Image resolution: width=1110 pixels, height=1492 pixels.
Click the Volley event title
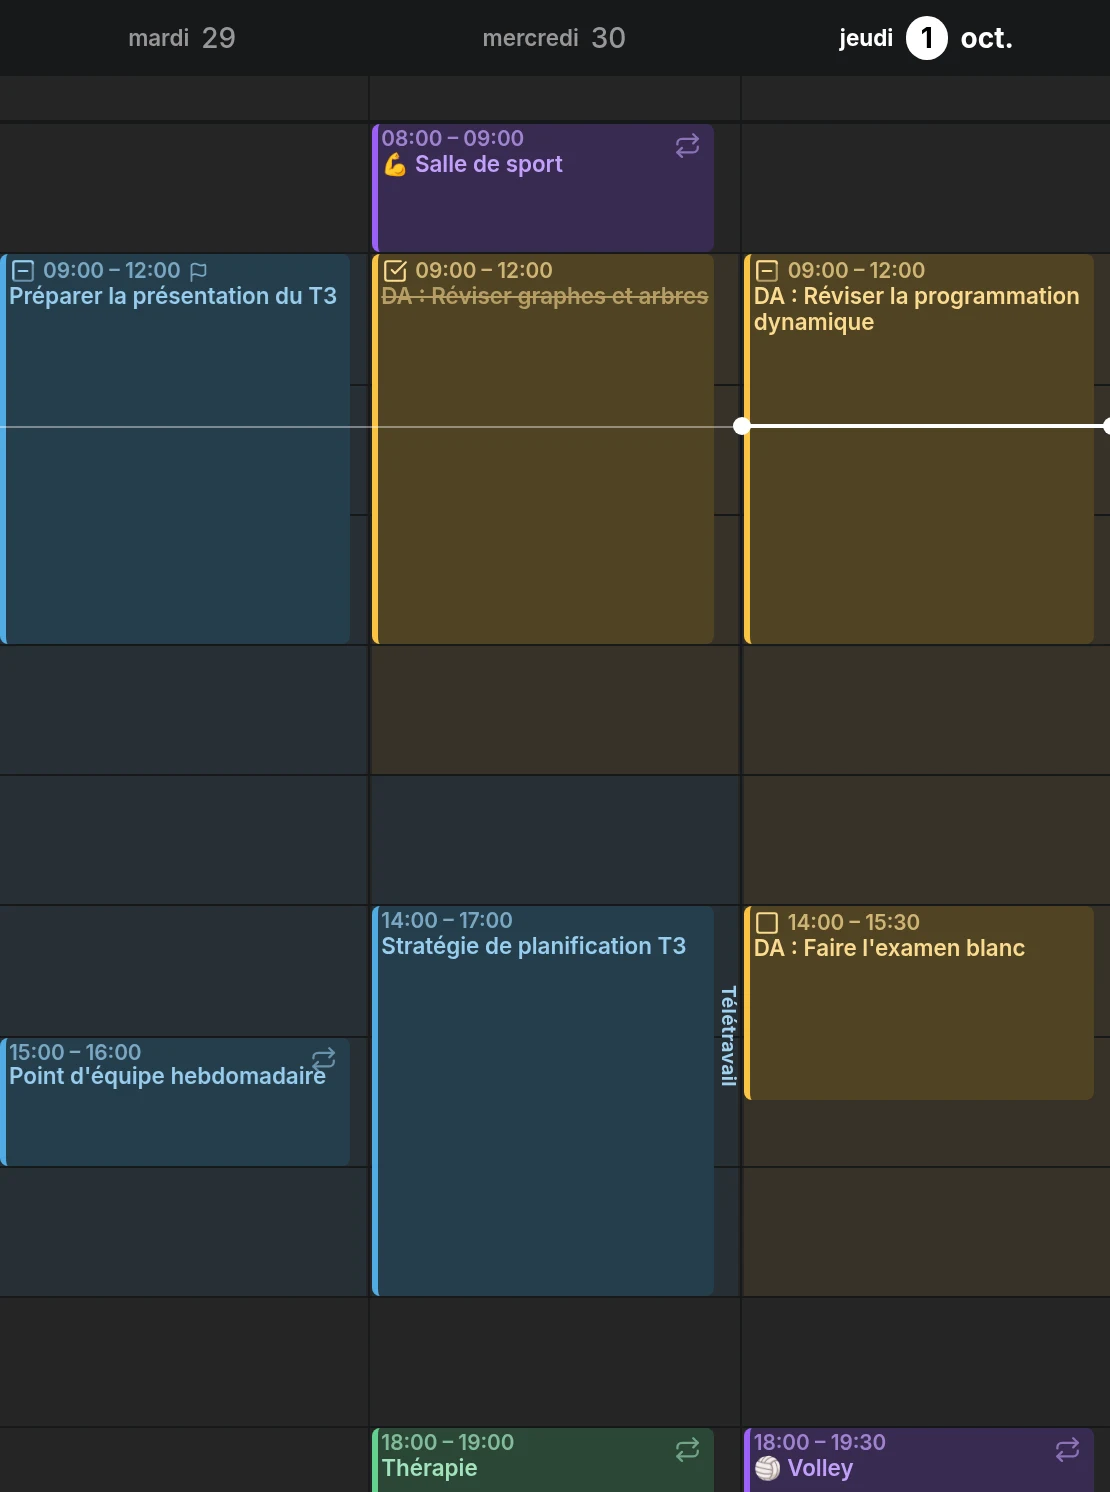[820, 1468]
